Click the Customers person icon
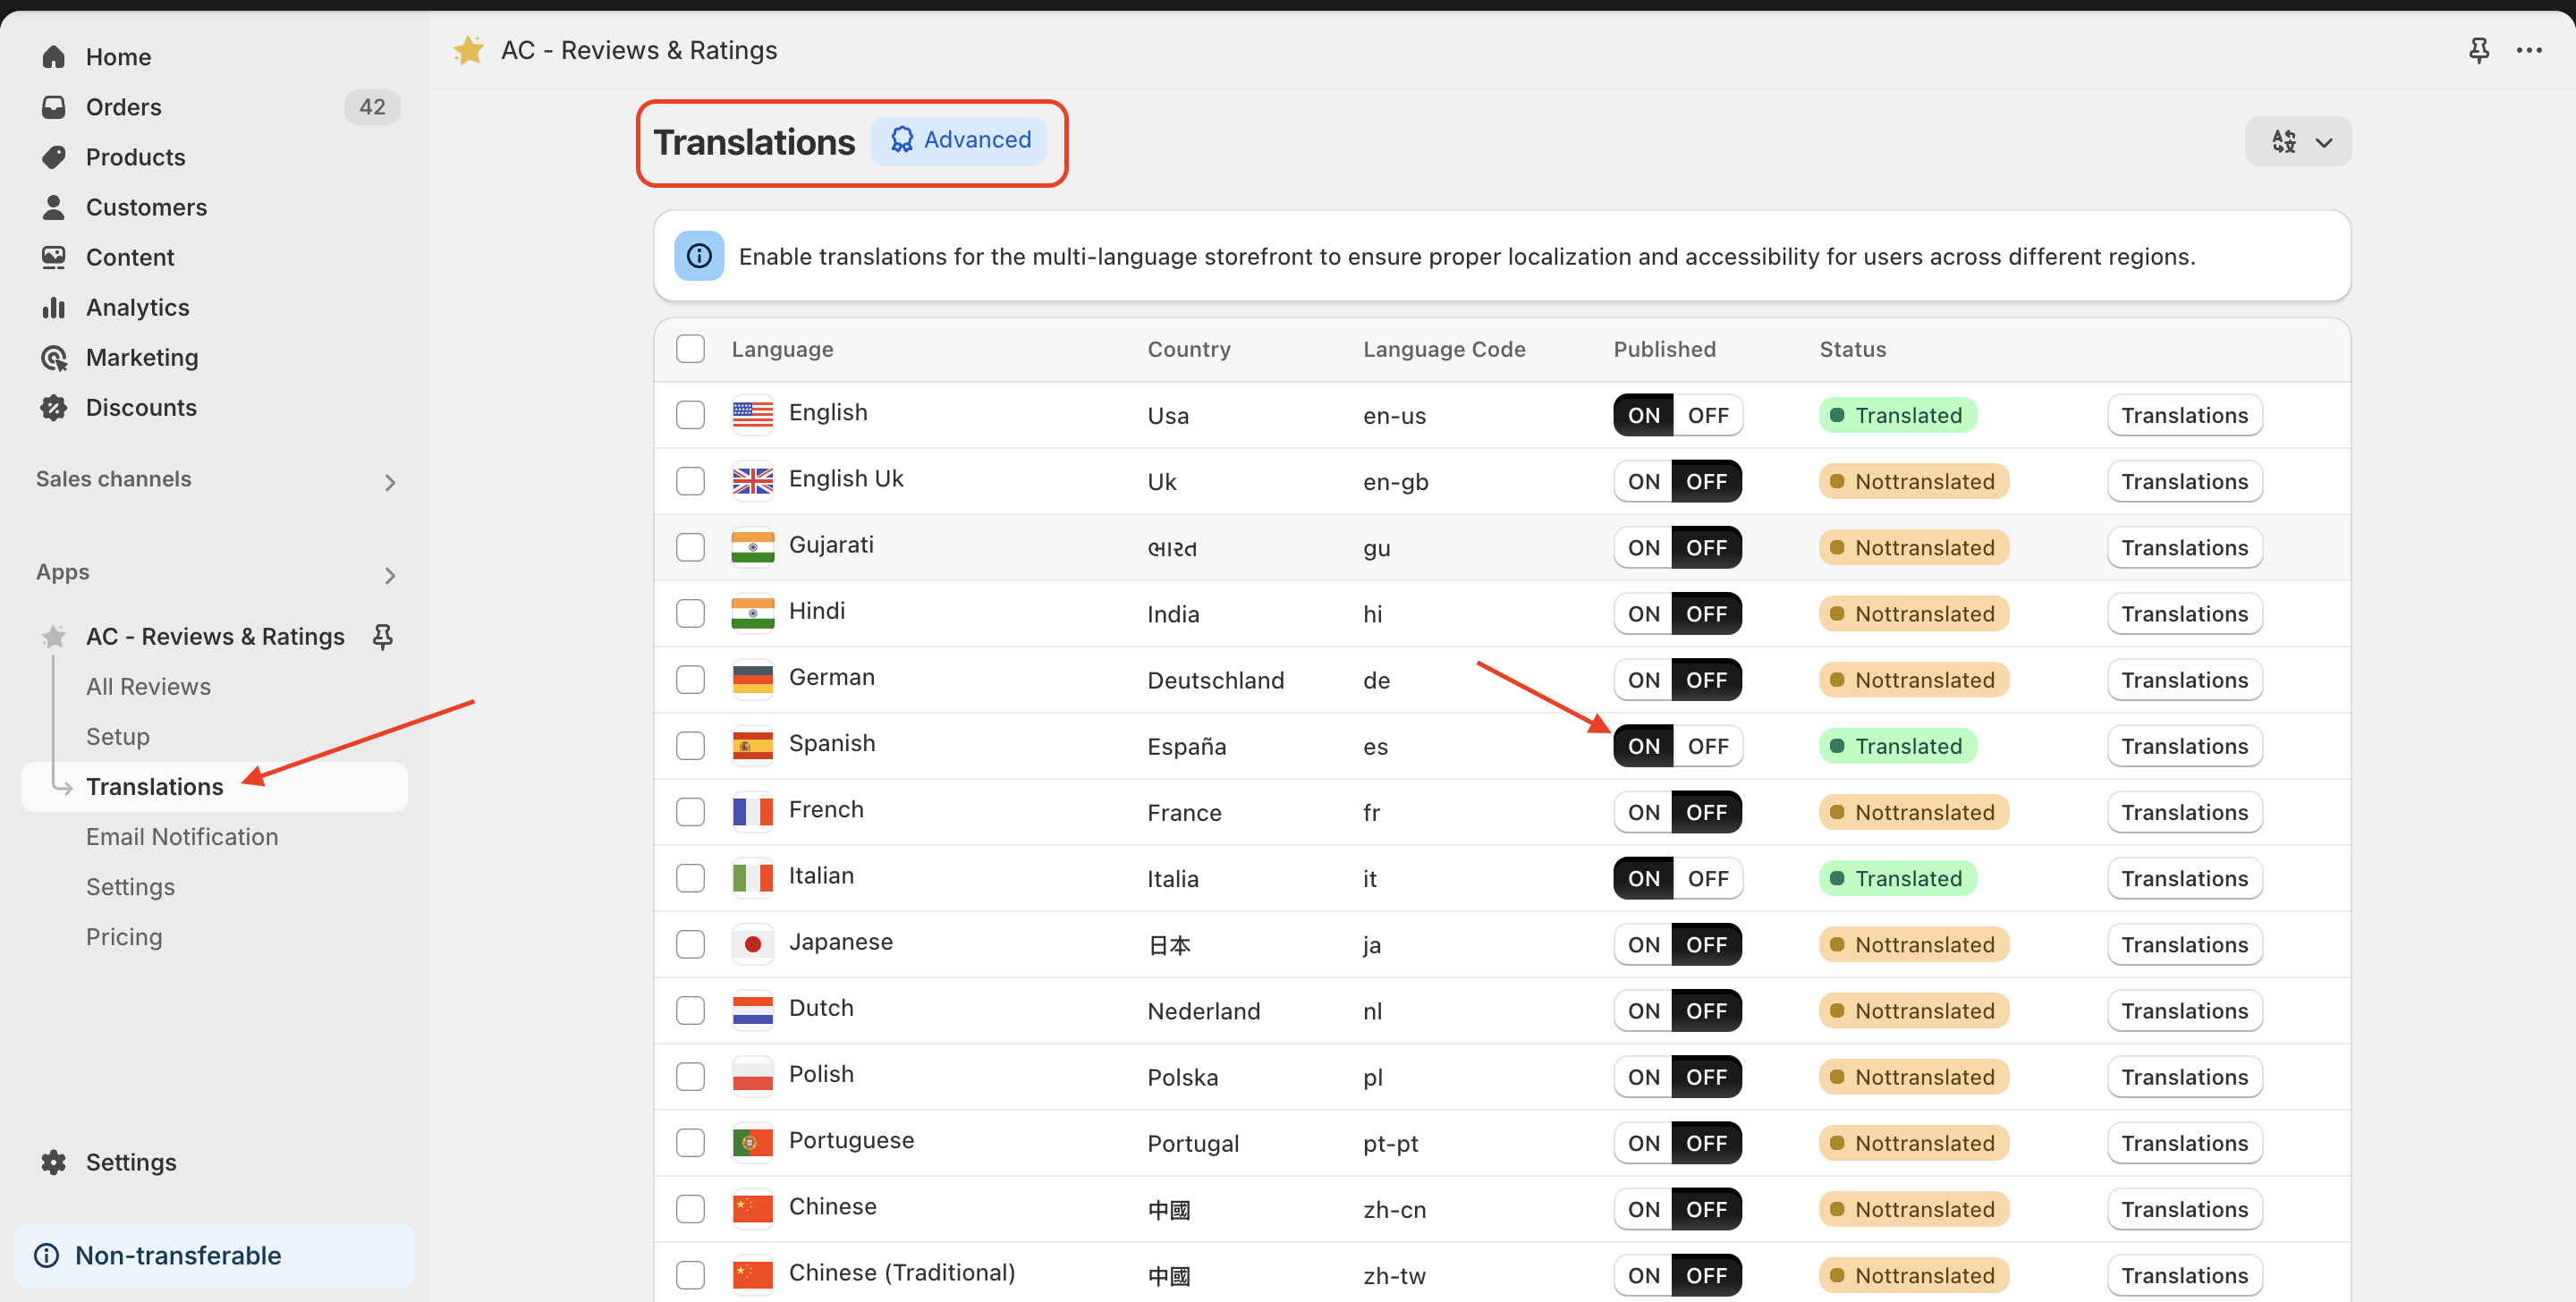The height and width of the screenshot is (1302, 2576). (54, 207)
